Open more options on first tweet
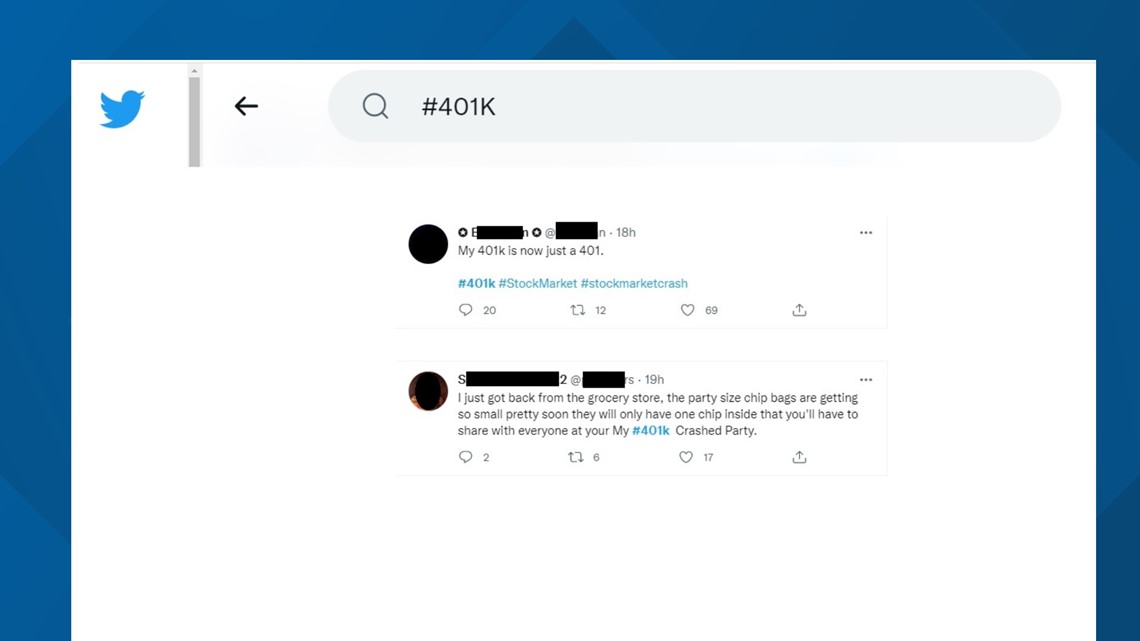The width and height of the screenshot is (1140, 641). coord(865,233)
